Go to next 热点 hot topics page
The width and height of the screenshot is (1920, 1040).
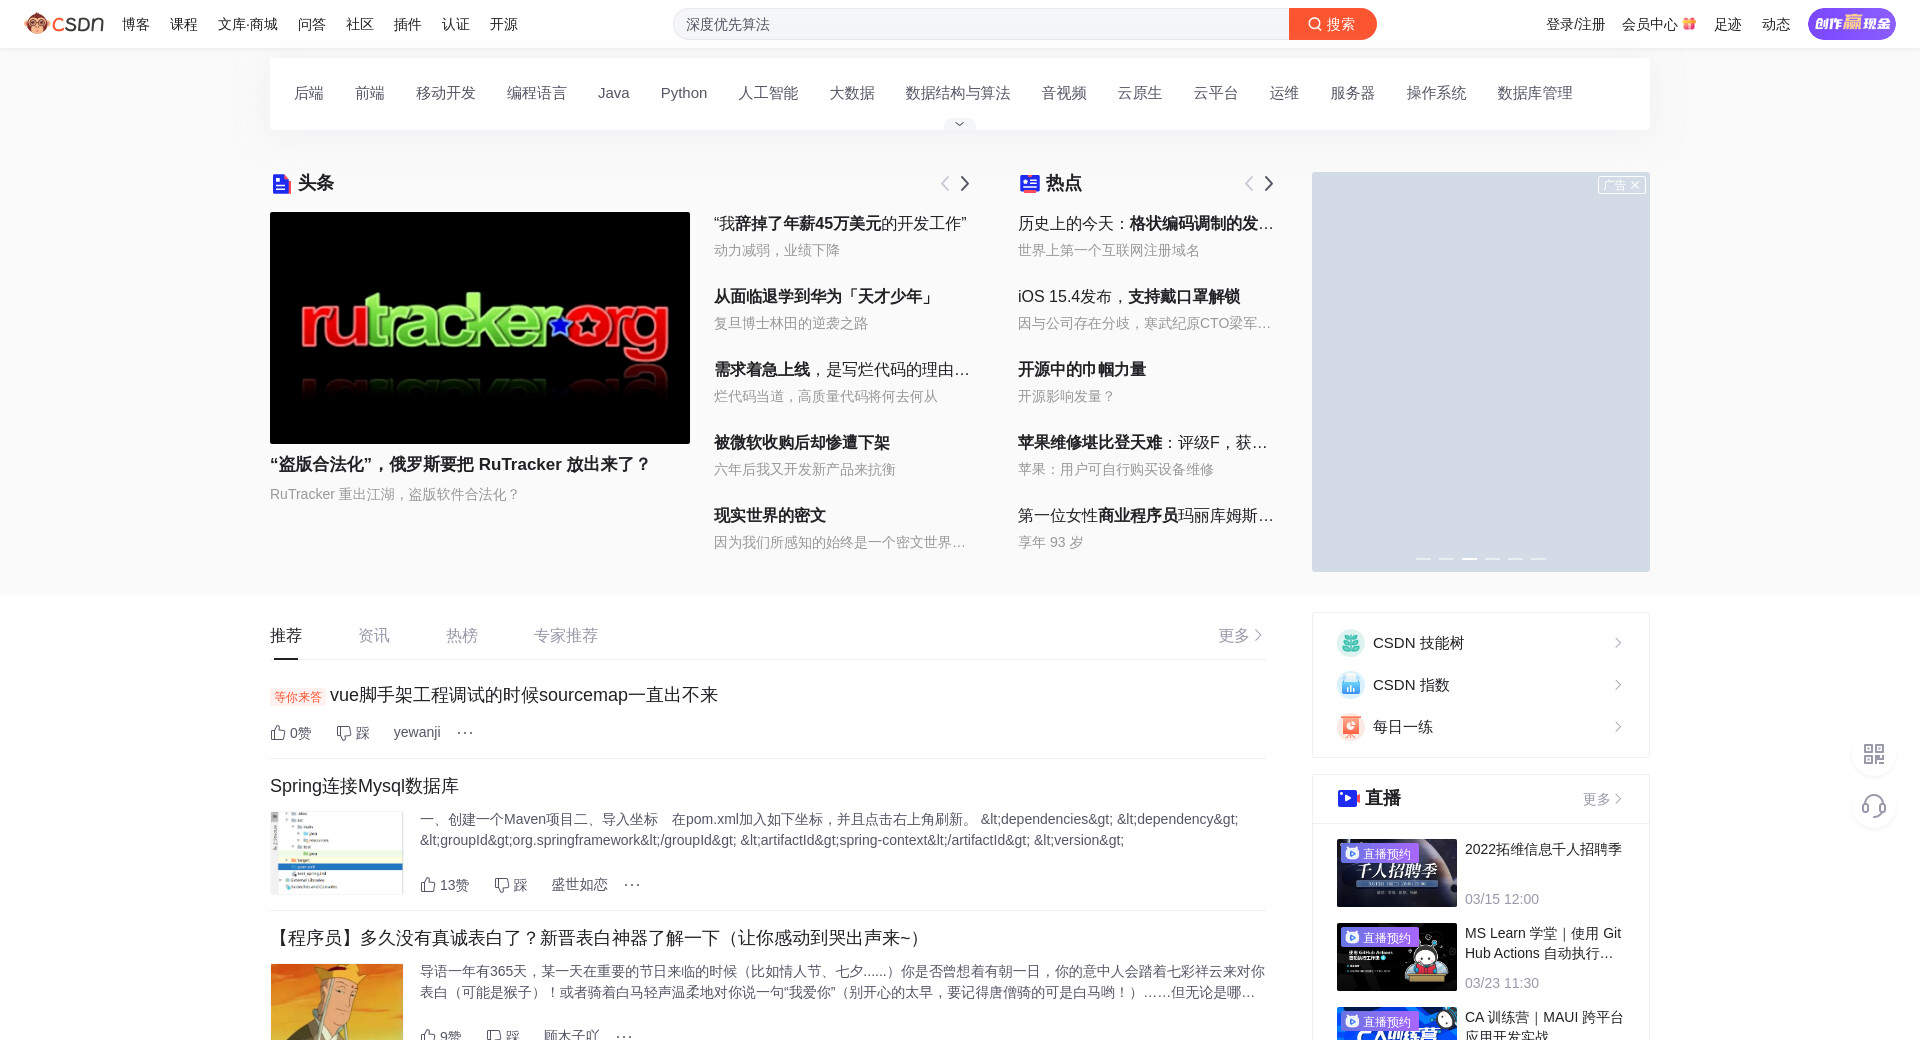tap(1269, 184)
